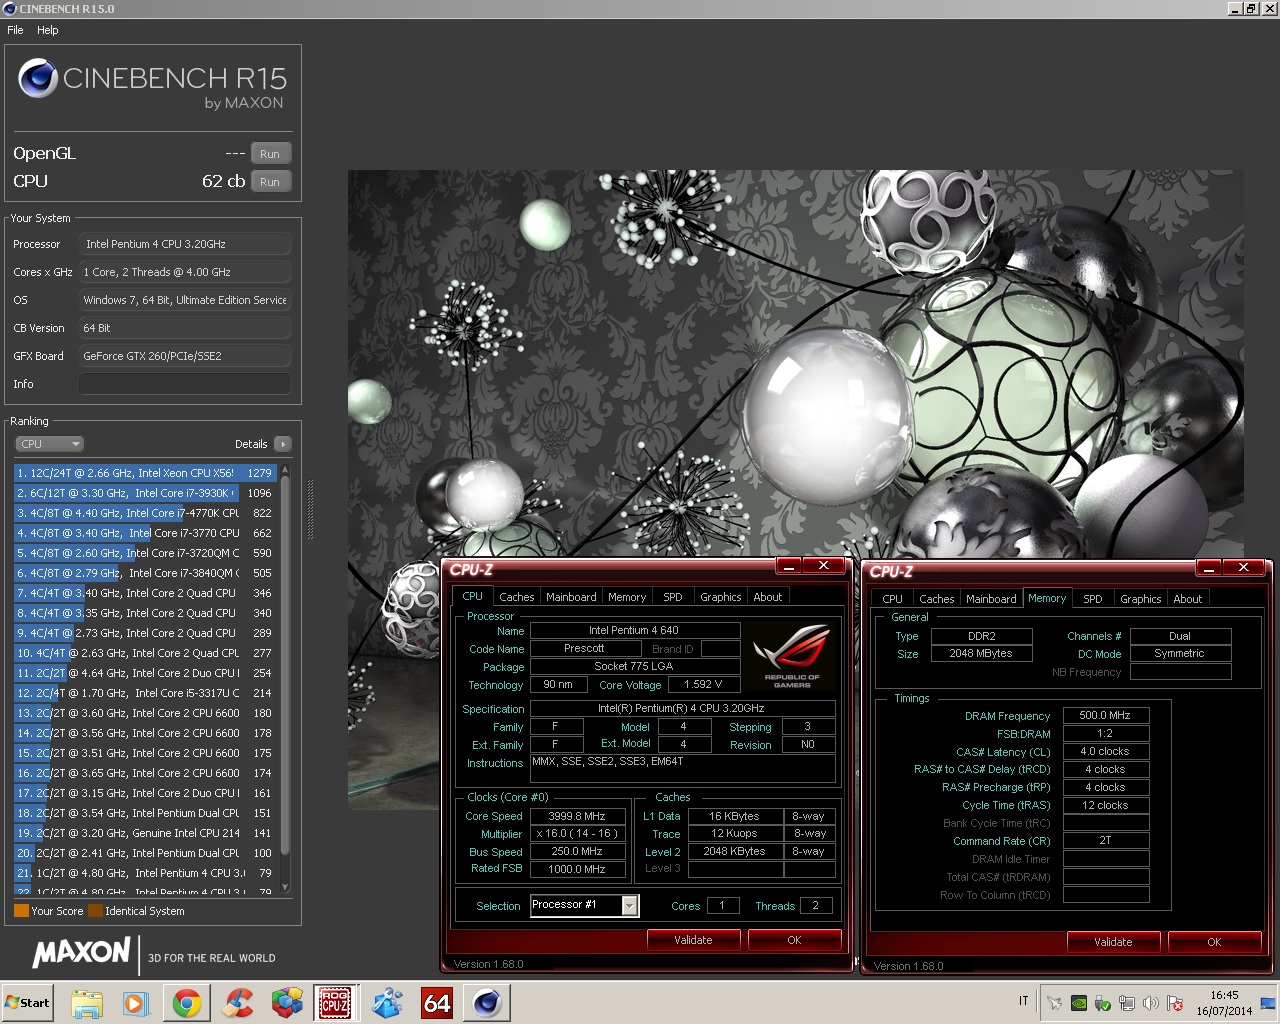The width and height of the screenshot is (1280, 1024).
Task: Click Validate in left CPU-Z window
Action: point(693,940)
